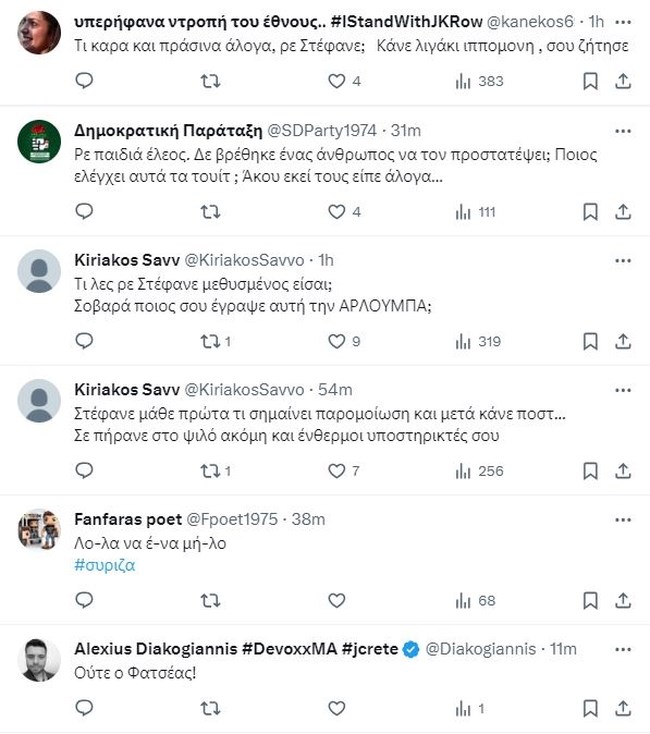Screen dimensions: 650x734
Task: Open Alexius Diakogiannis profile picture
Action: pyautogui.click(x=39, y=659)
